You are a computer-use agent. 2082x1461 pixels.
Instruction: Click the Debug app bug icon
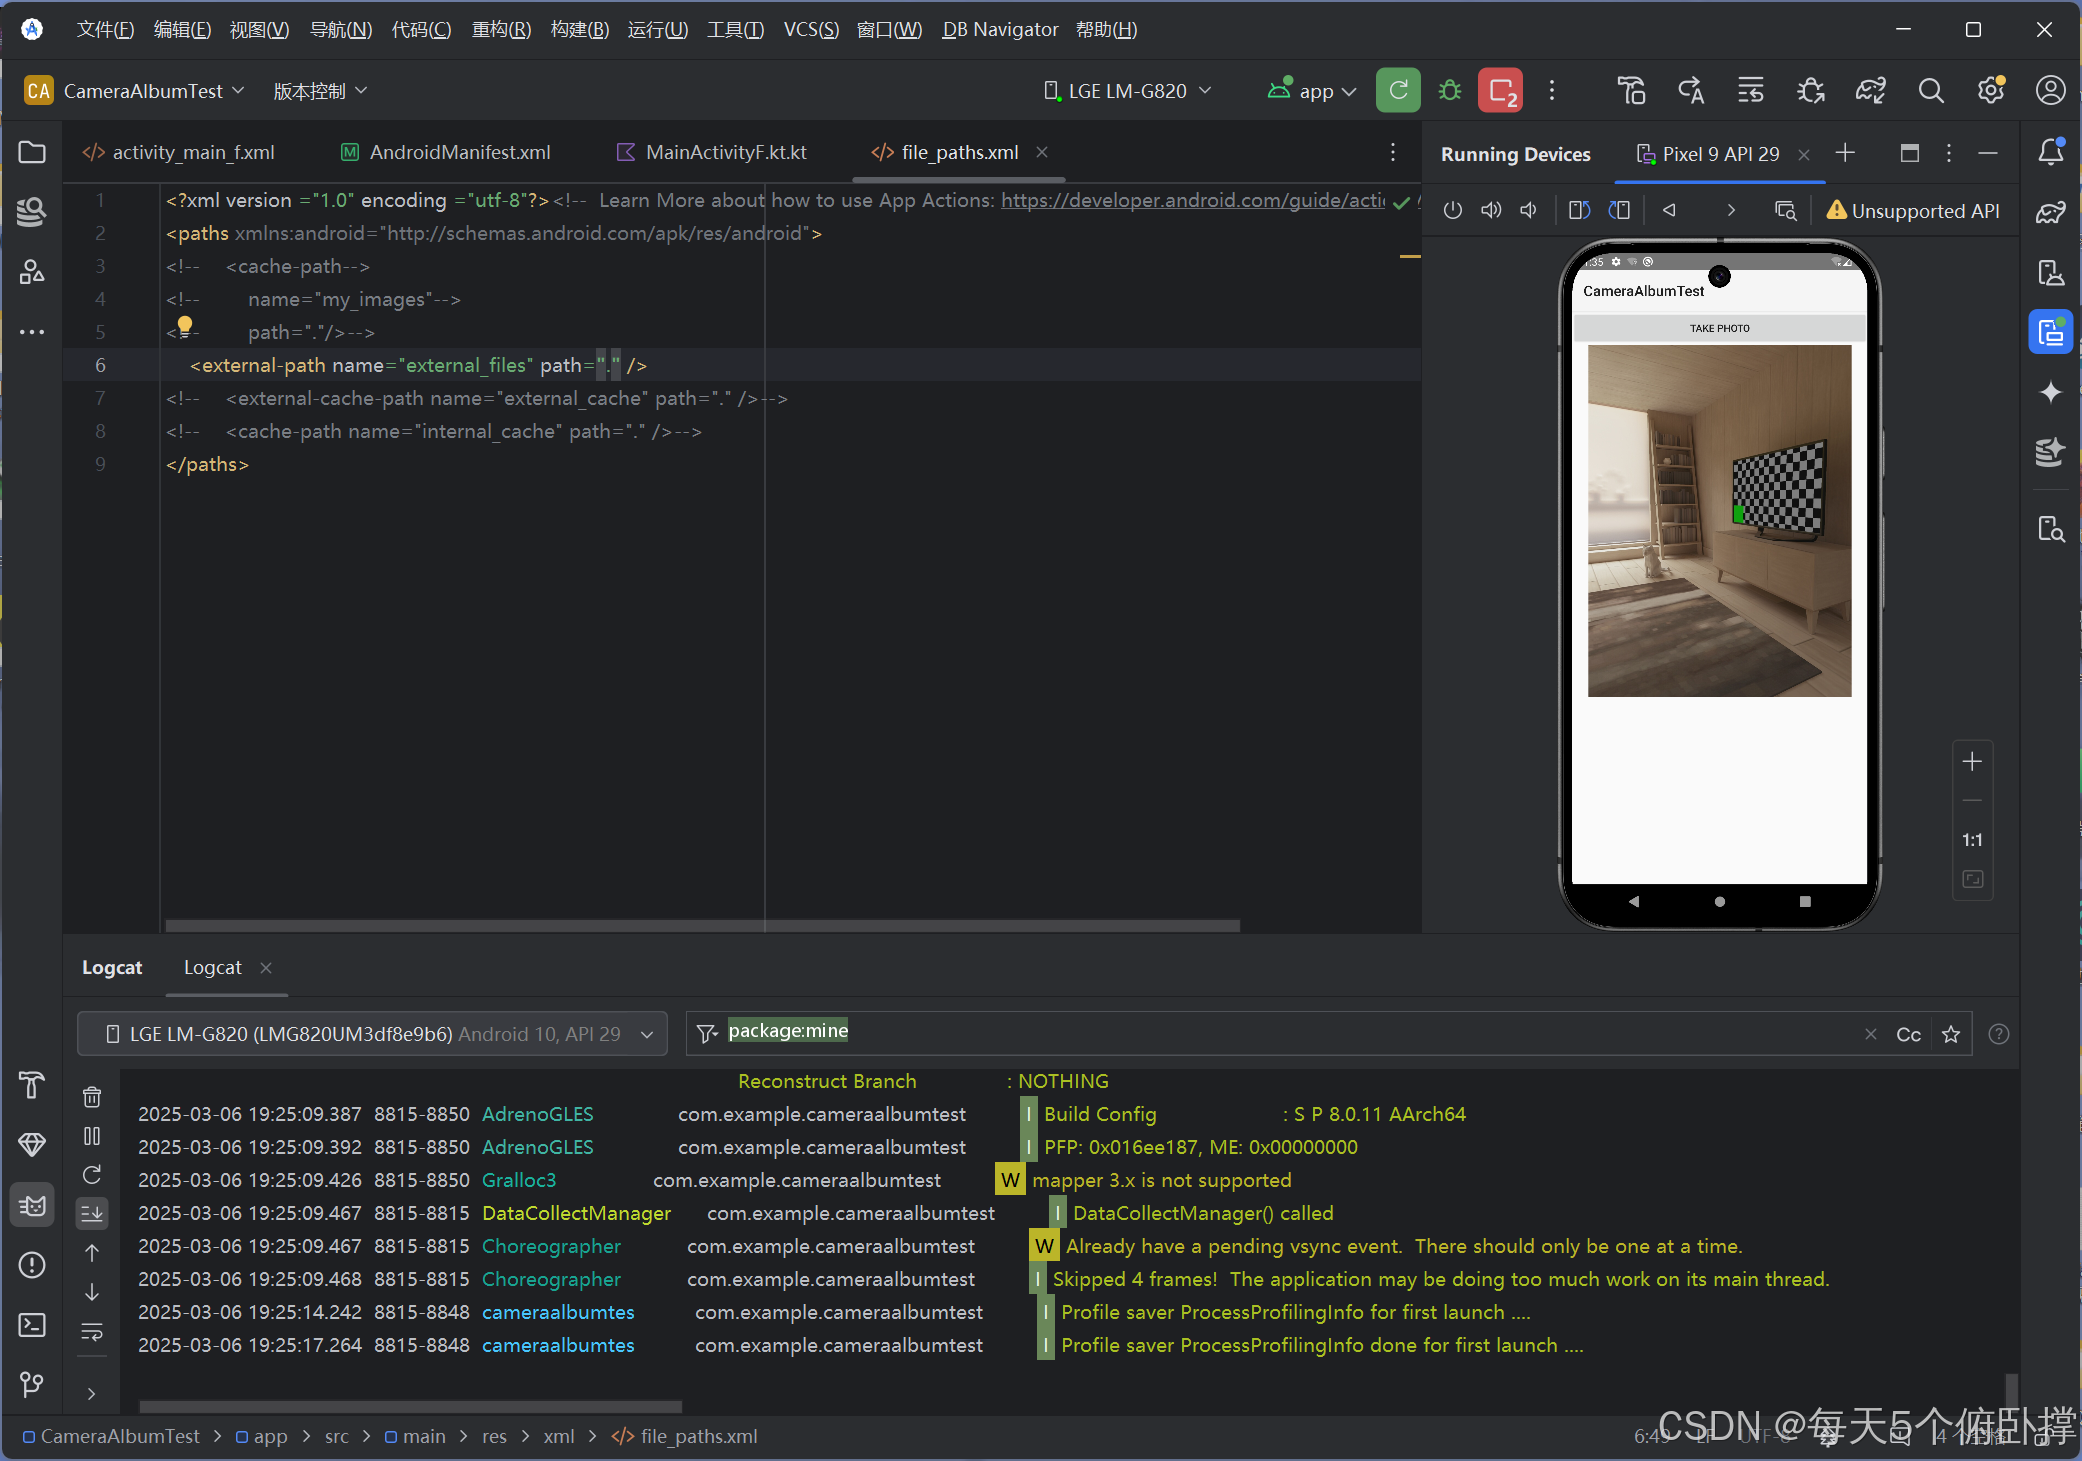point(1450,91)
